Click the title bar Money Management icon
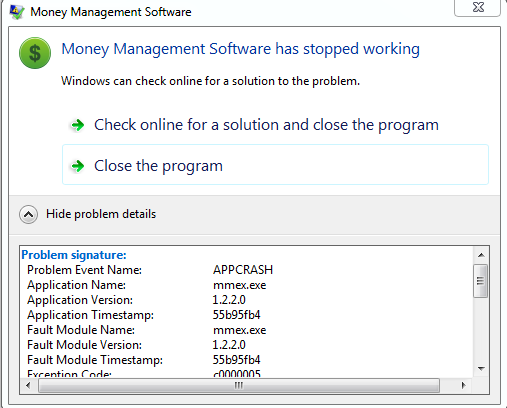This screenshot has height=408, width=507. (17, 12)
